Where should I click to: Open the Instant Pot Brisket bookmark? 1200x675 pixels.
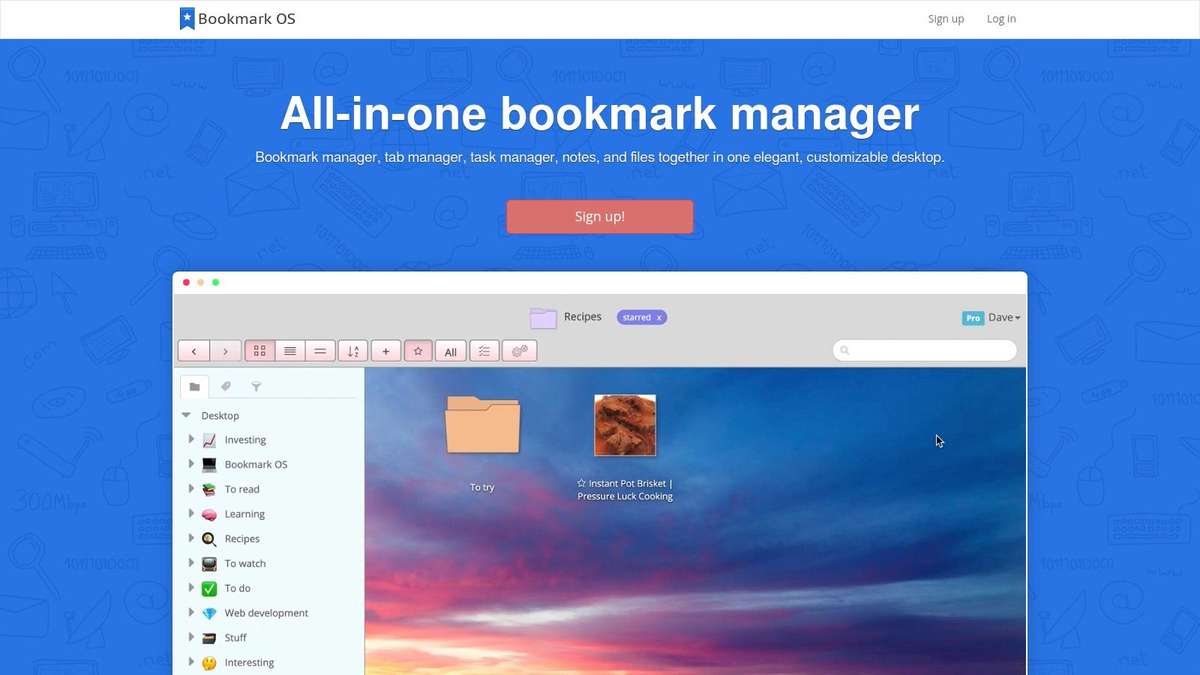[x=624, y=424]
